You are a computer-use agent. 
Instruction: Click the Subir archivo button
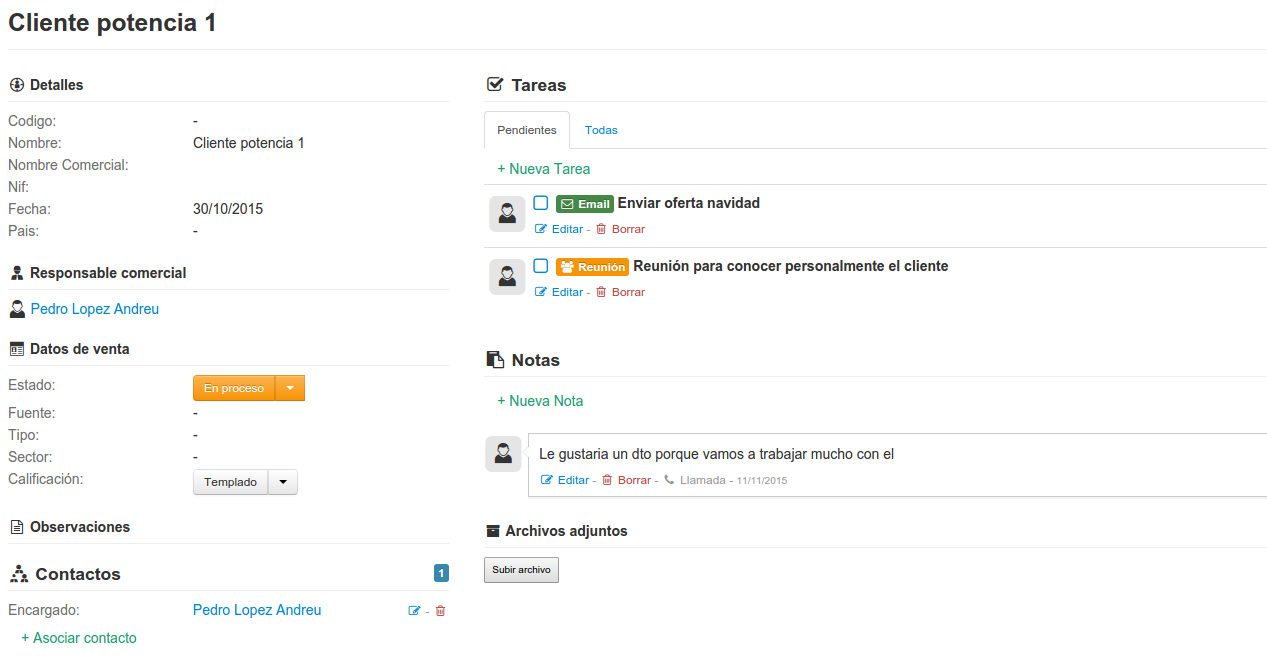point(521,570)
